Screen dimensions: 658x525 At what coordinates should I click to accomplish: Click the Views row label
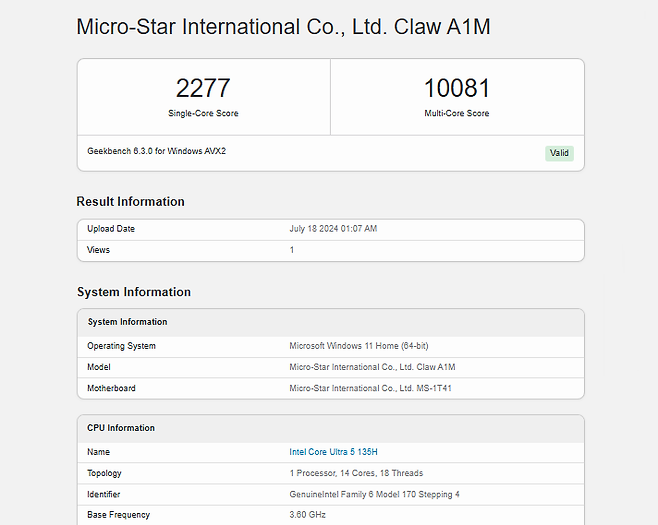click(x=98, y=250)
